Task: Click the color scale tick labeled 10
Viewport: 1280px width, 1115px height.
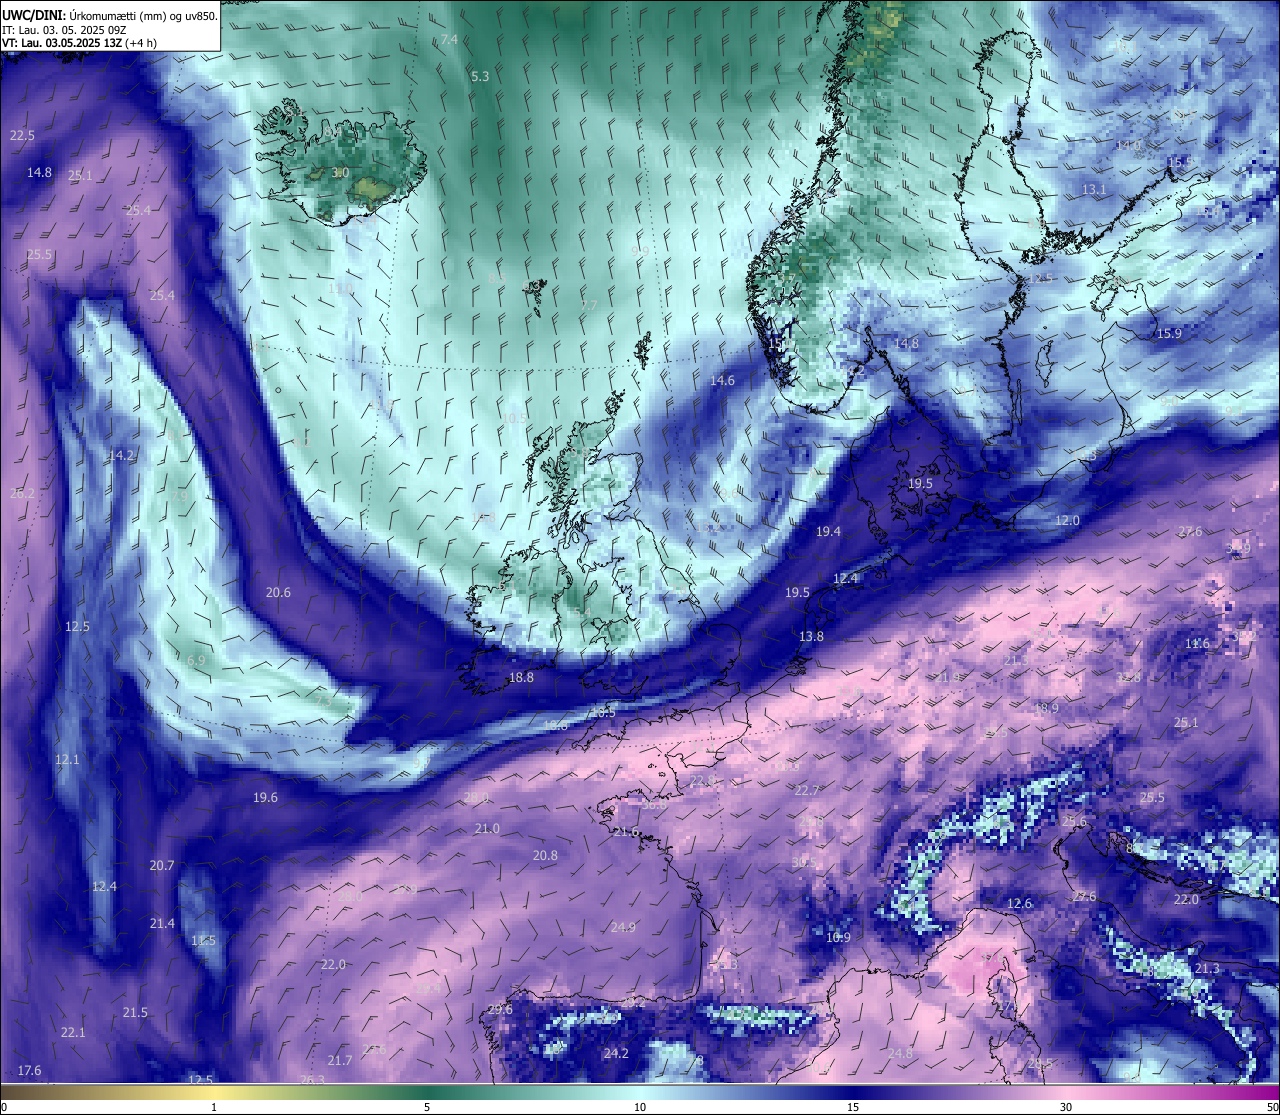Action: click(x=640, y=1107)
